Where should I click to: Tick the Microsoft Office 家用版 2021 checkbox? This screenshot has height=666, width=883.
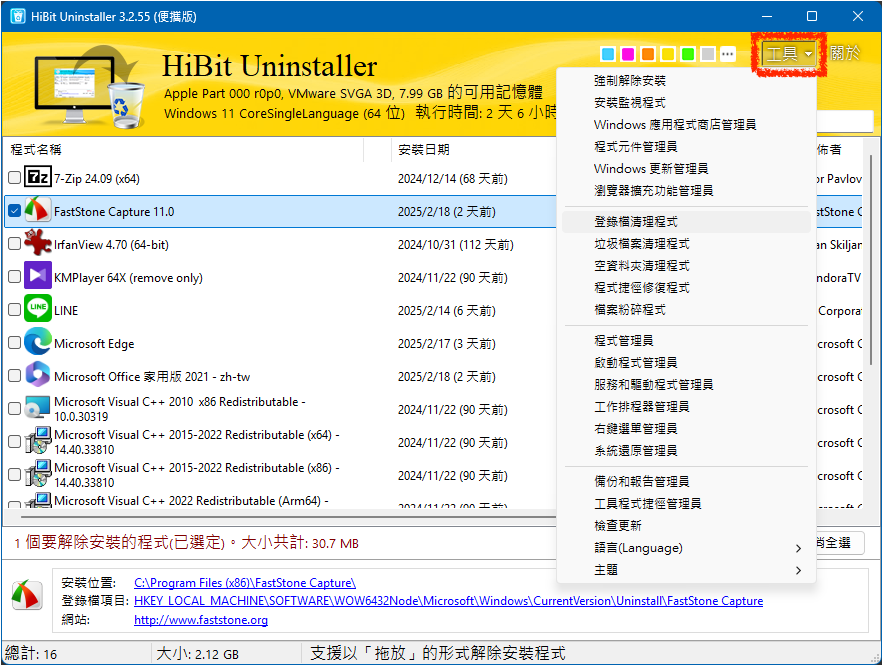pos(15,376)
